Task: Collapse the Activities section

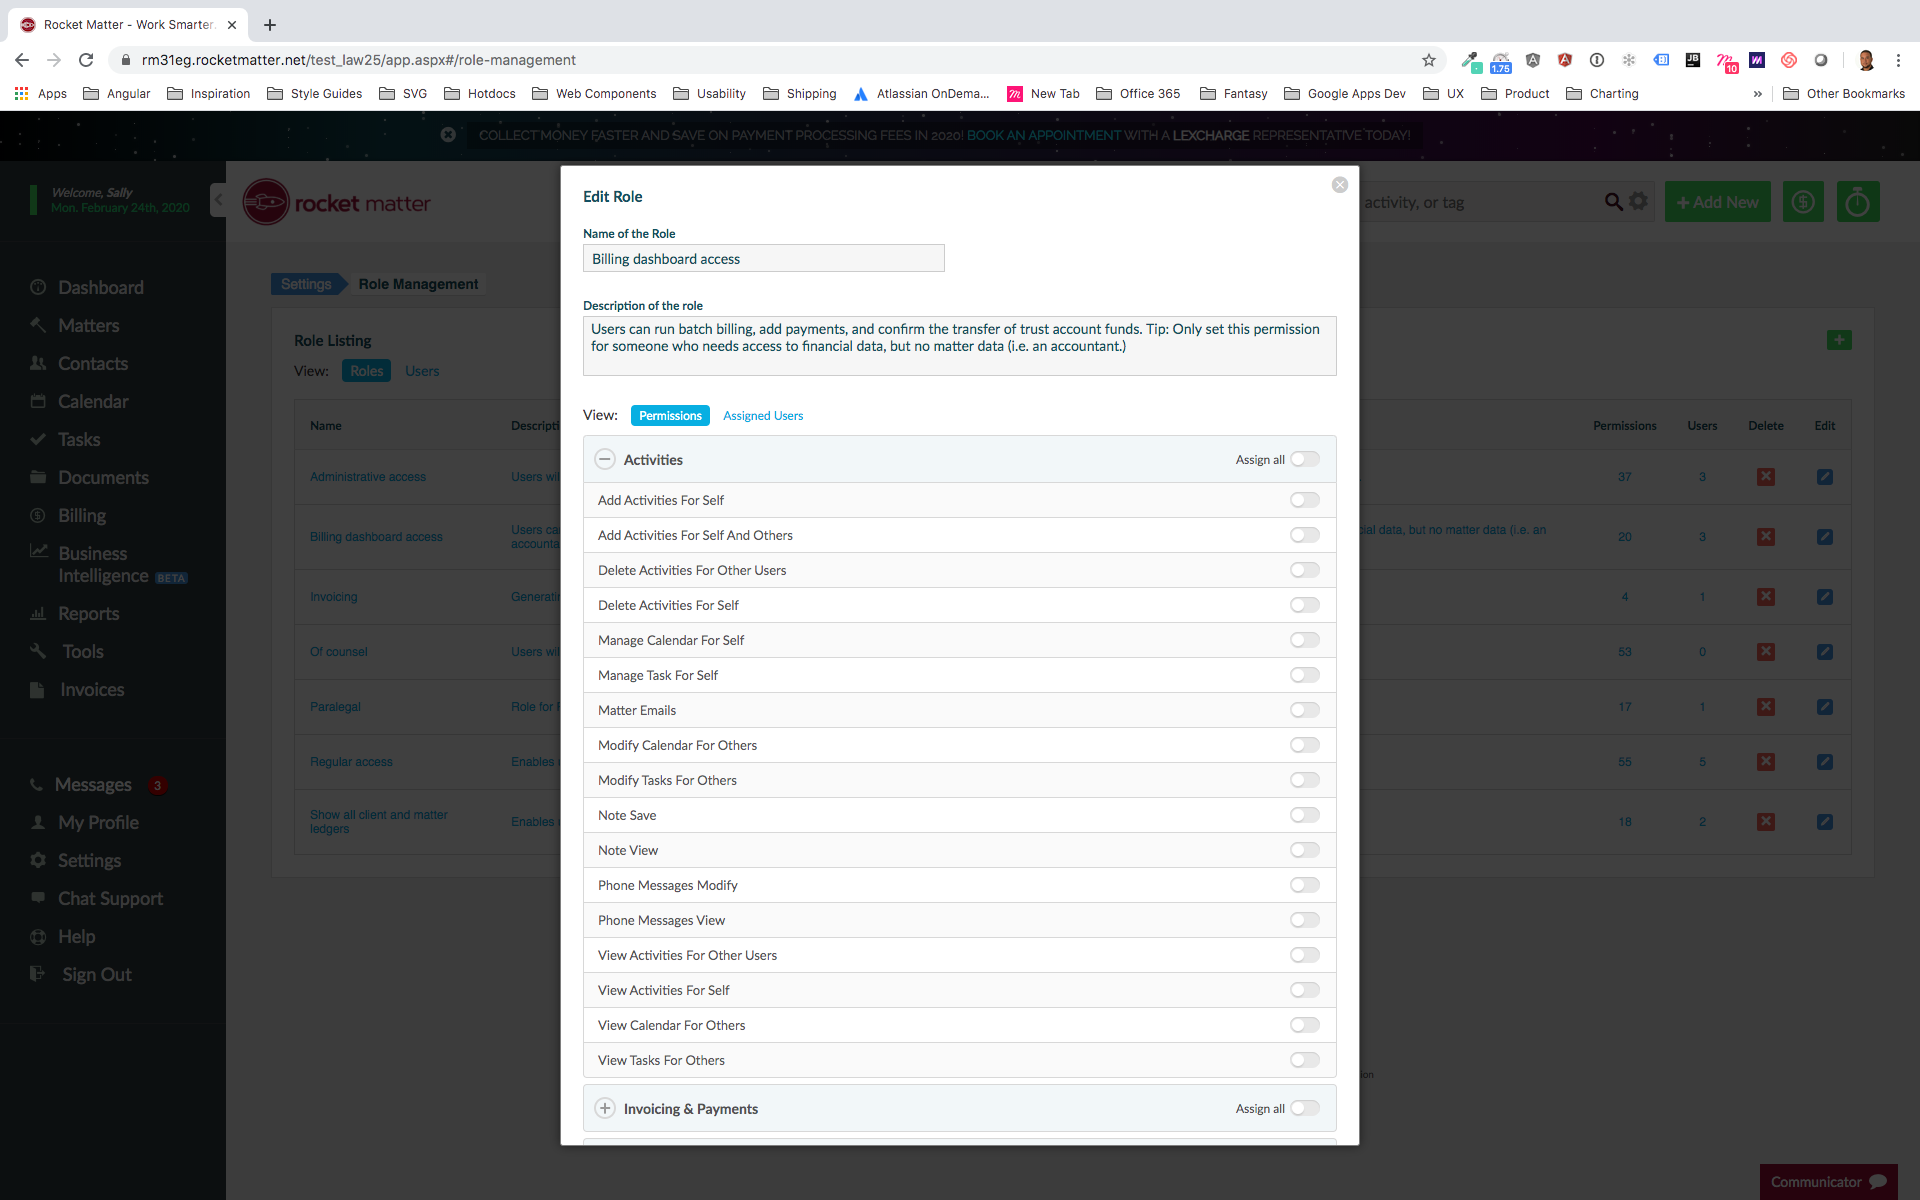Action: (605, 460)
